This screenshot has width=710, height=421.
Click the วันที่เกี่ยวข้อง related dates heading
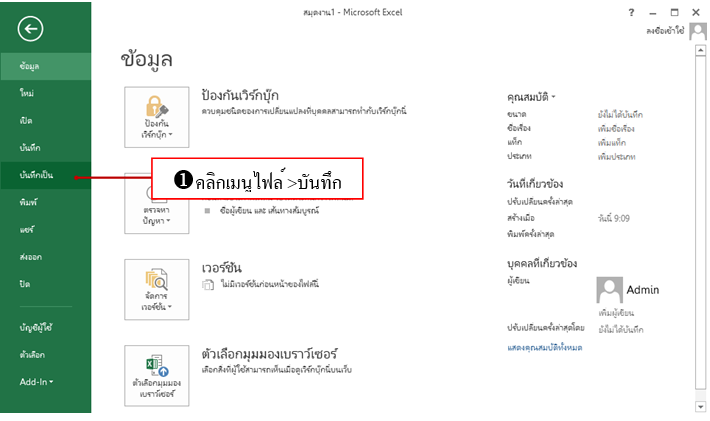tap(535, 184)
